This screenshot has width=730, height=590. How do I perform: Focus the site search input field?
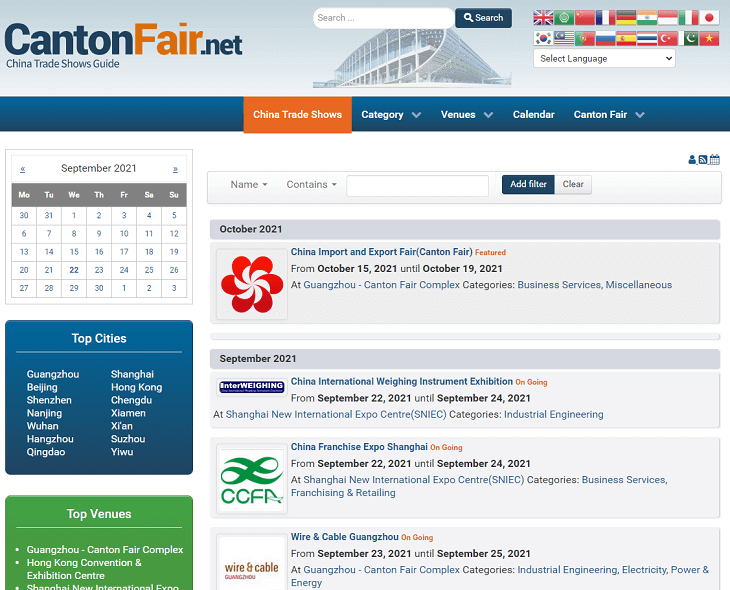point(383,18)
